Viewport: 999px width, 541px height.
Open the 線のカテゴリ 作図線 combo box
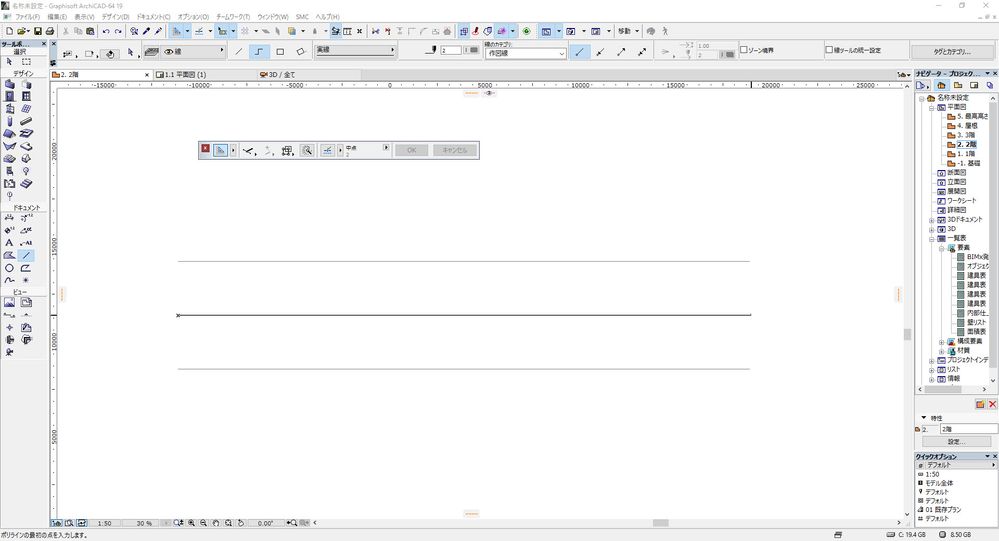coord(525,54)
